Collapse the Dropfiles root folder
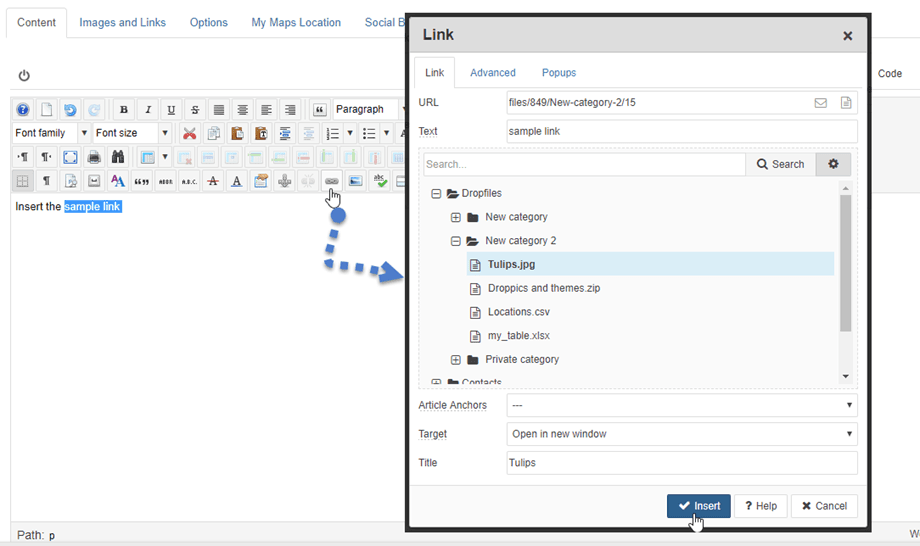The width and height of the screenshot is (920, 546). (x=436, y=194)
